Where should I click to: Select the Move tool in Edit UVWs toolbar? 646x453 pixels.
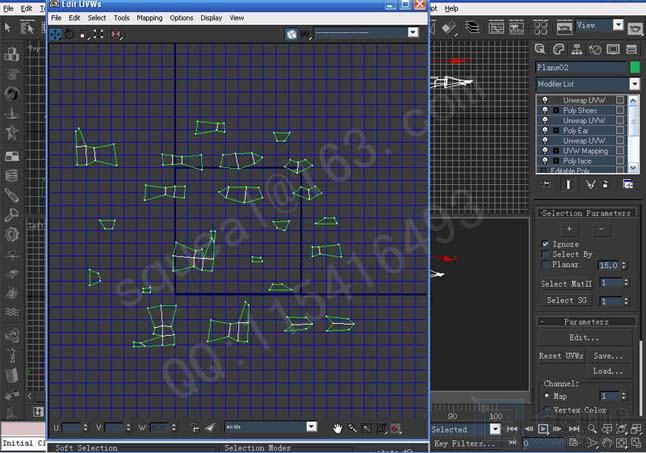[x=56, y=33]
